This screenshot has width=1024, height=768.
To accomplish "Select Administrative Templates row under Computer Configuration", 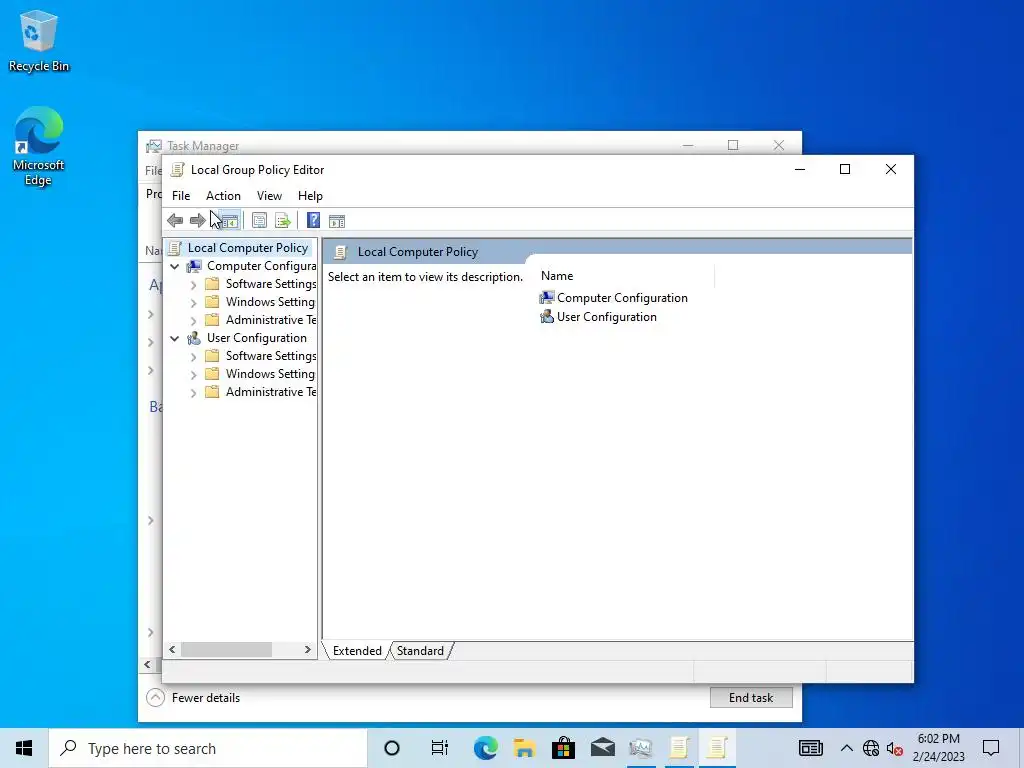I will pos(261,320).
